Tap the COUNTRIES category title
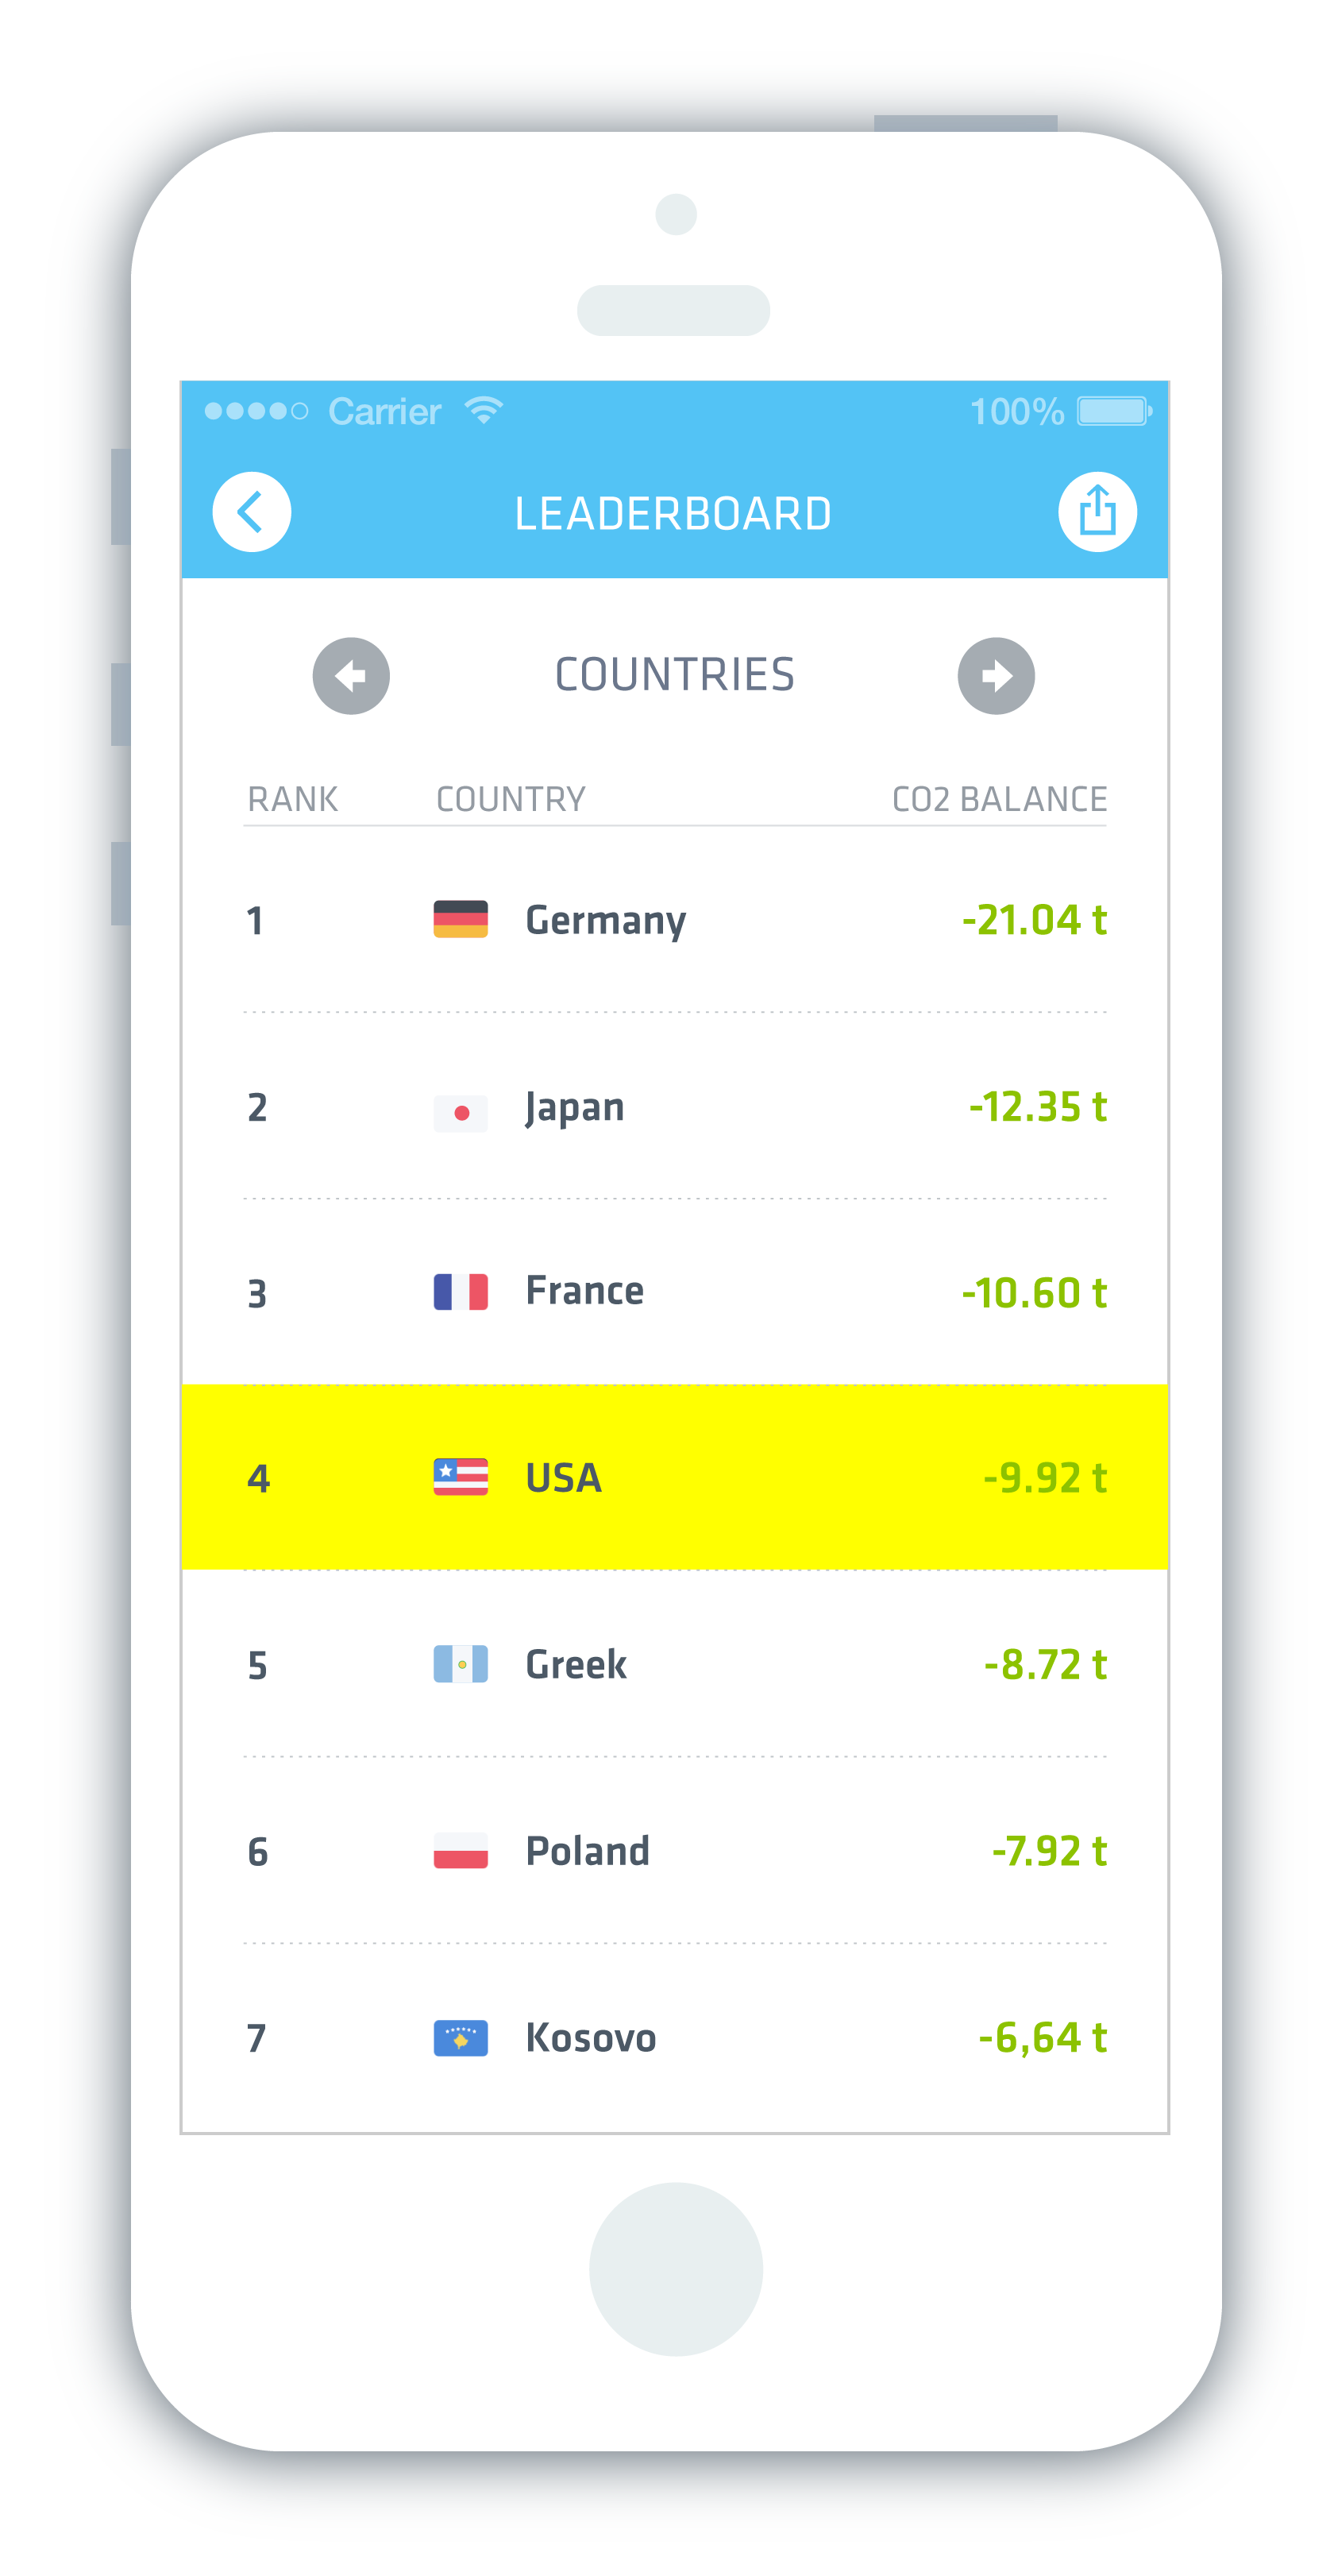The height and width of the screenshot is (2576, 1334). click(x=674, y=675)
